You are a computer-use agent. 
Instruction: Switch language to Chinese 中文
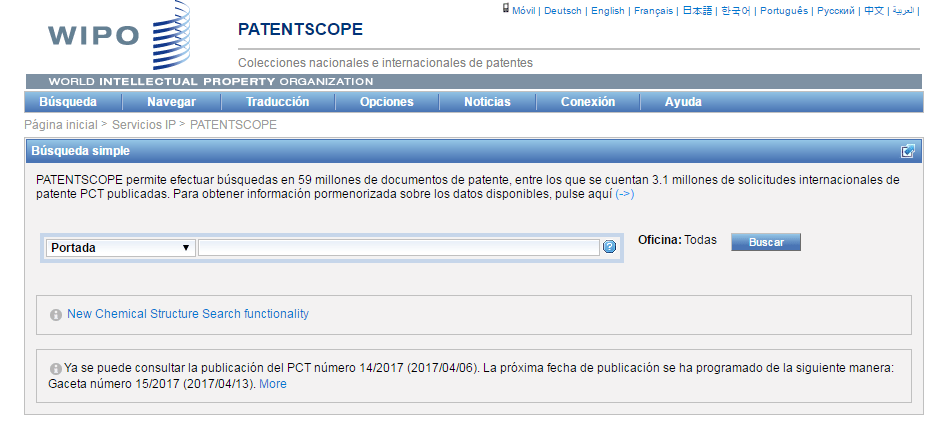click(x=874, y=11)
